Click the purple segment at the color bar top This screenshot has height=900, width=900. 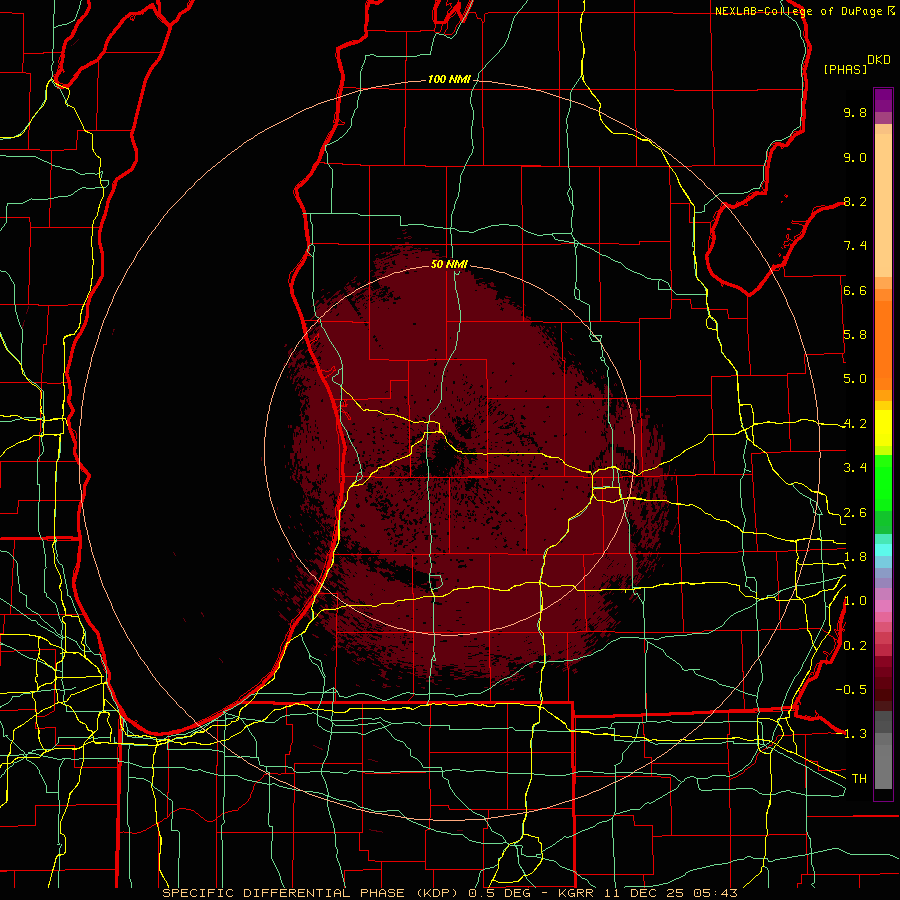883,100
